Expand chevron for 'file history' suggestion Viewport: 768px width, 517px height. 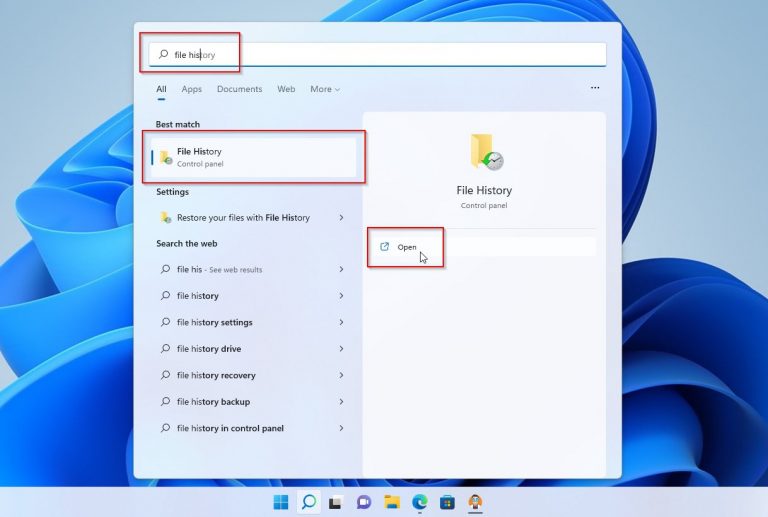(341, 296)
